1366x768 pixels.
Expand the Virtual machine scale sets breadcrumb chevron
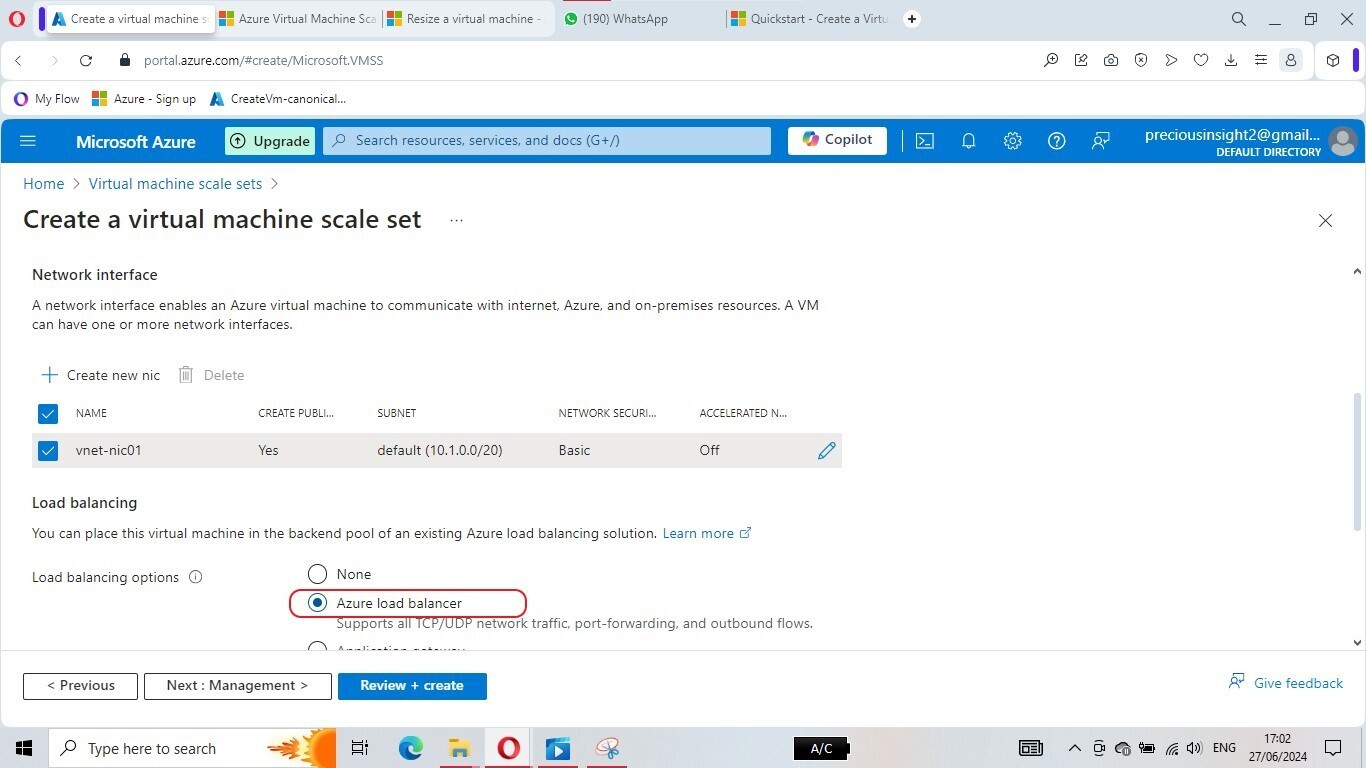[x=274, y=184]
